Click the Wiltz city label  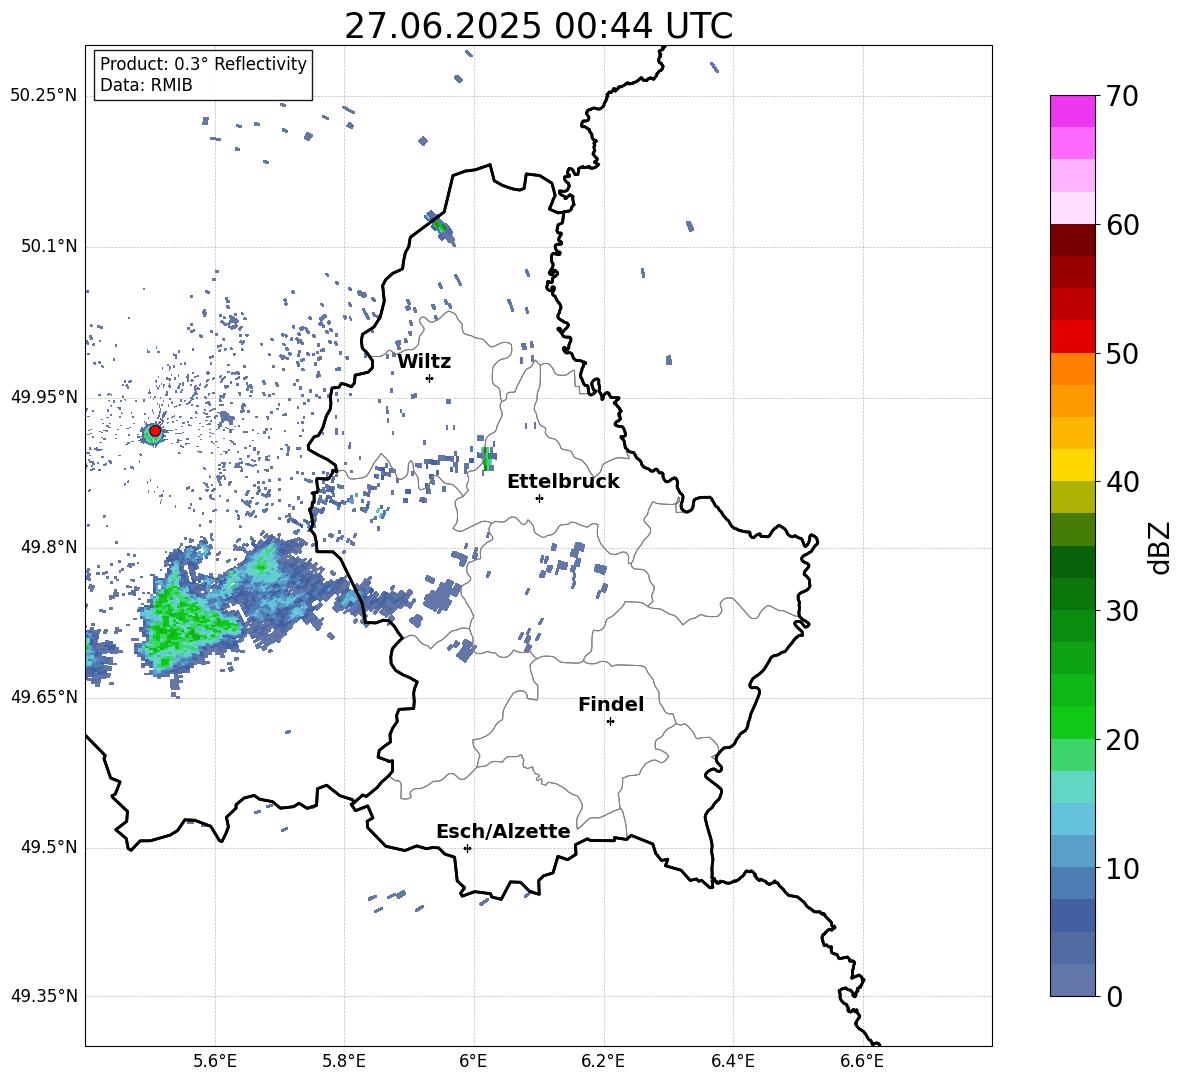[x=424, y=362]
